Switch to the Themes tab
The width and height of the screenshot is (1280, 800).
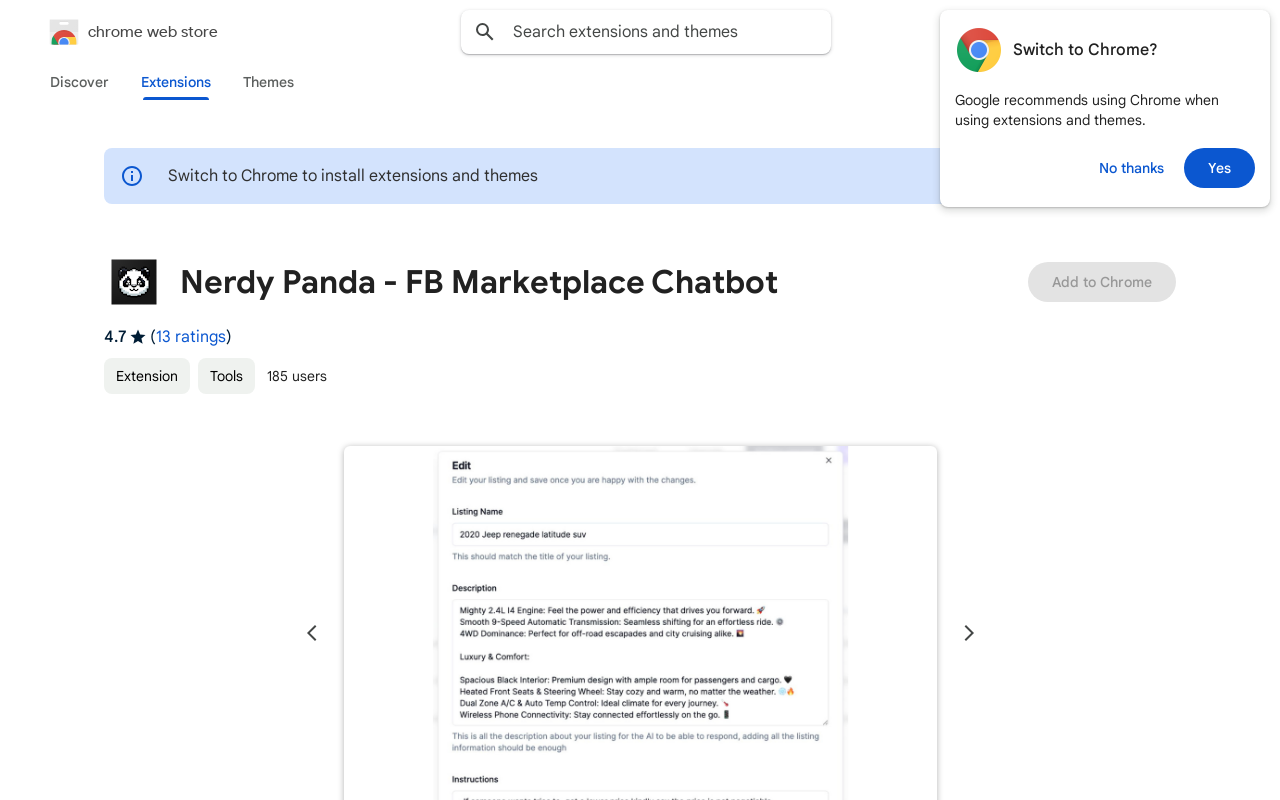click(268, 82)
